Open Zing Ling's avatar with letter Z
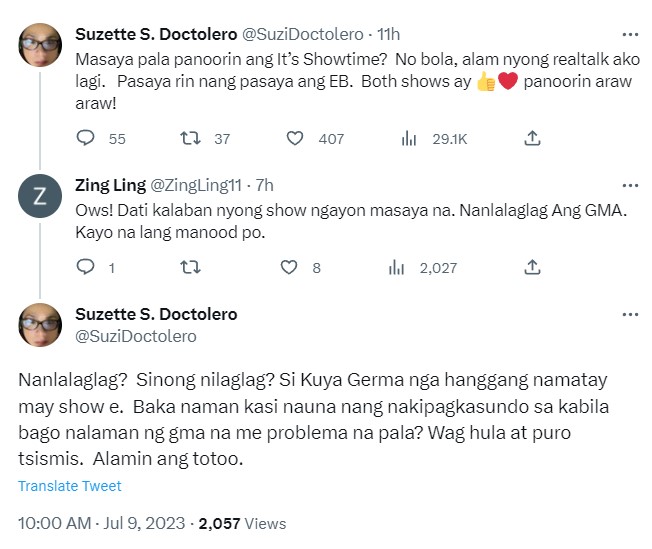 point(40,197)
